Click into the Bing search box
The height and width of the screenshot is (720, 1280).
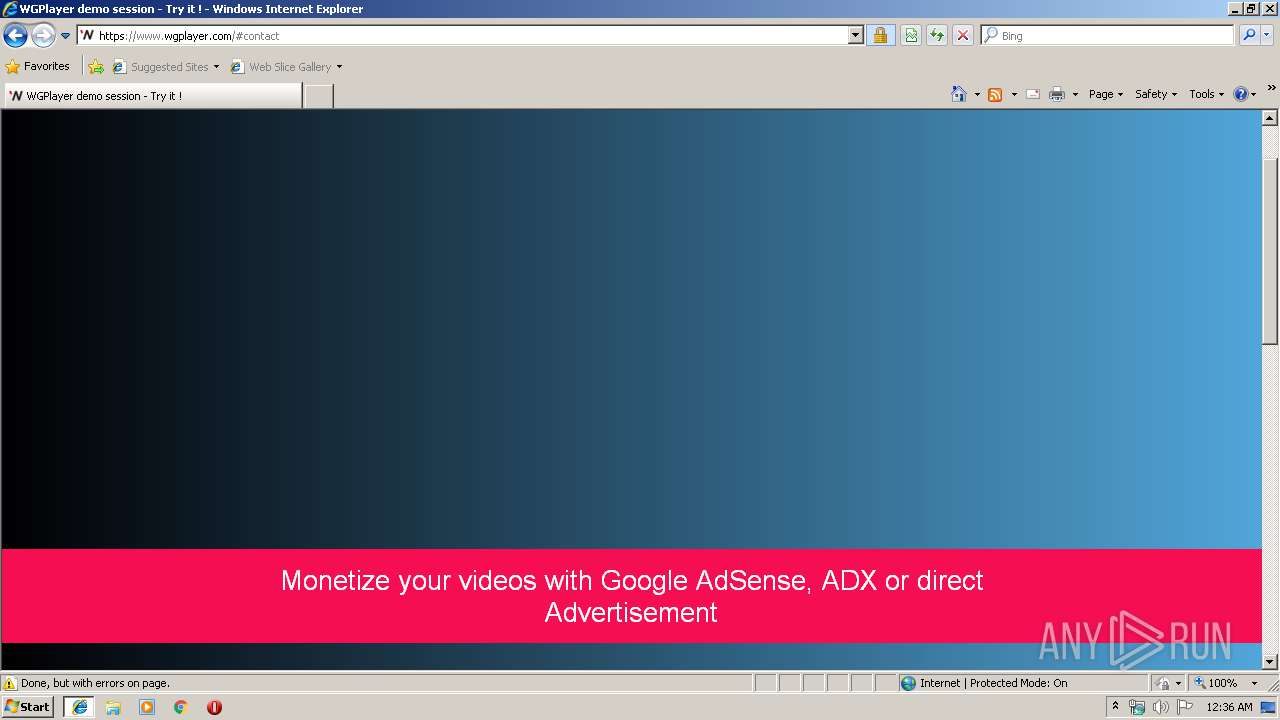1108,36
